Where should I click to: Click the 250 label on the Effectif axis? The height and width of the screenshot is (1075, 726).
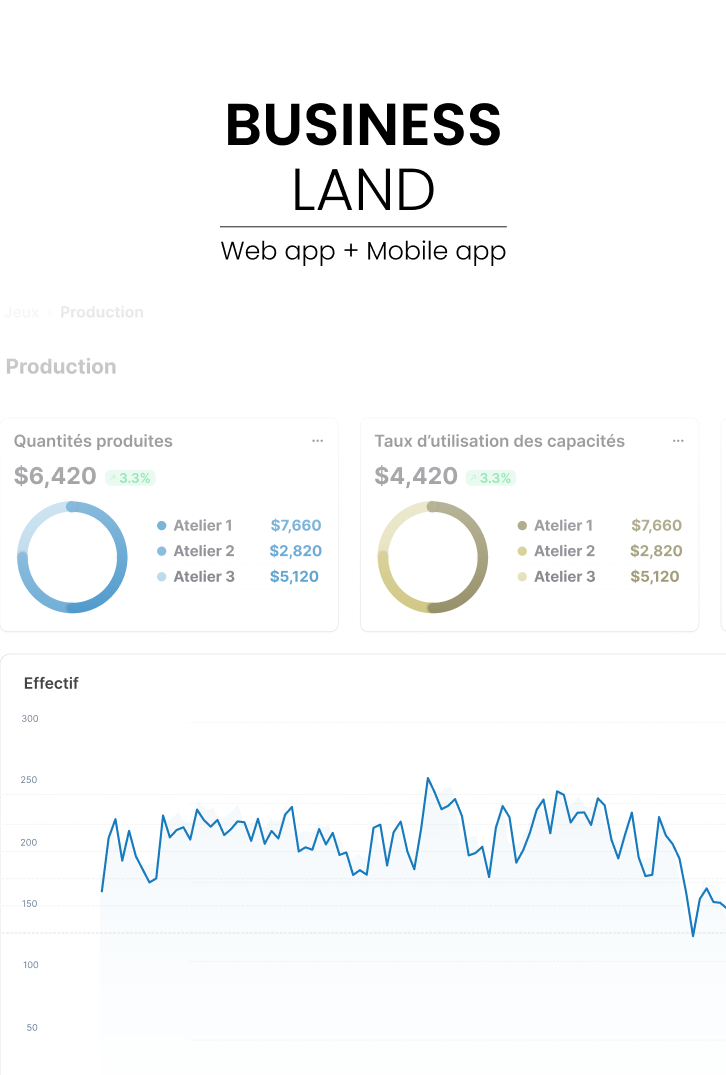point(29,780)
